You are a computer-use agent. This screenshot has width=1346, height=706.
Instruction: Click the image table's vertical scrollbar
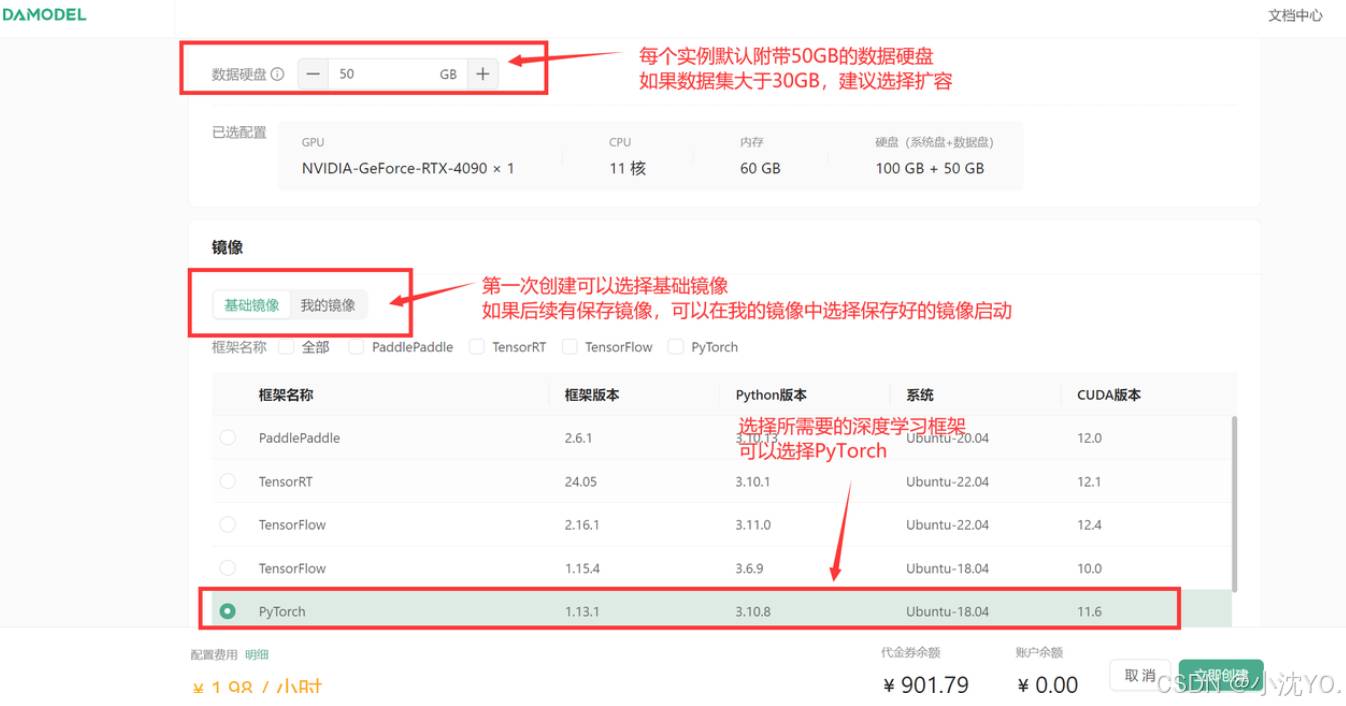tap(1234, 503)
